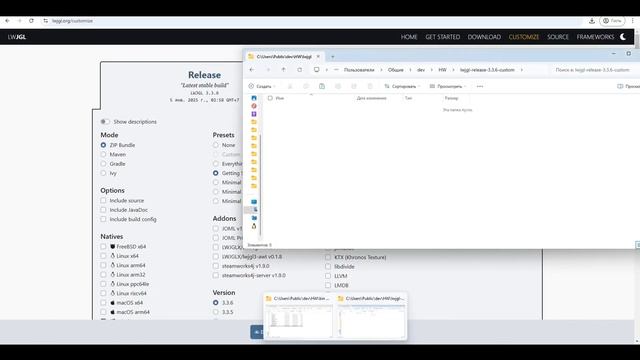Viewport: 640px width, 360px height.
Task: Enable FreeBSD x64 natives
Action: [x=103, y=247]
